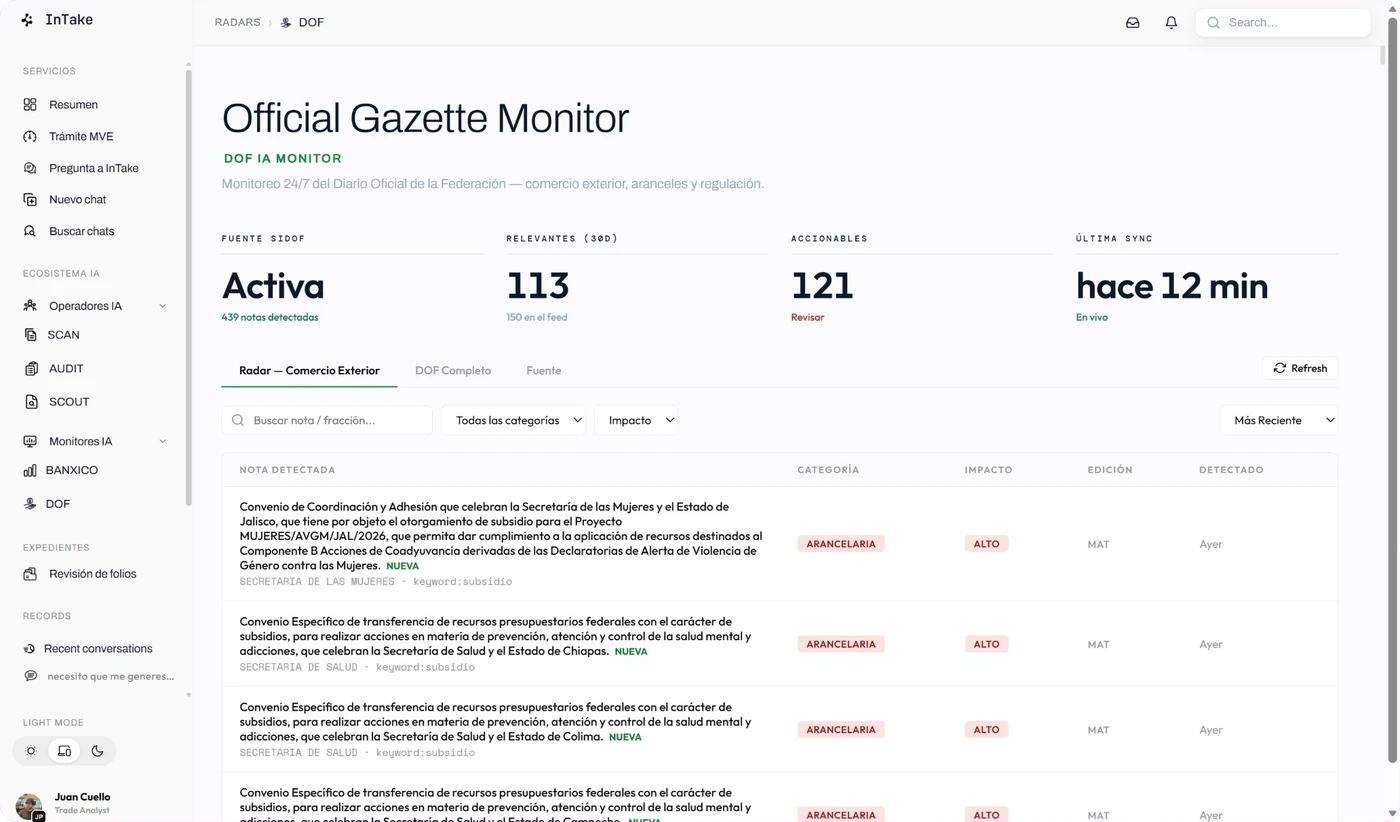Click the DETECTADO column header
The image size is (1400, 822).
pos(1231,470)
